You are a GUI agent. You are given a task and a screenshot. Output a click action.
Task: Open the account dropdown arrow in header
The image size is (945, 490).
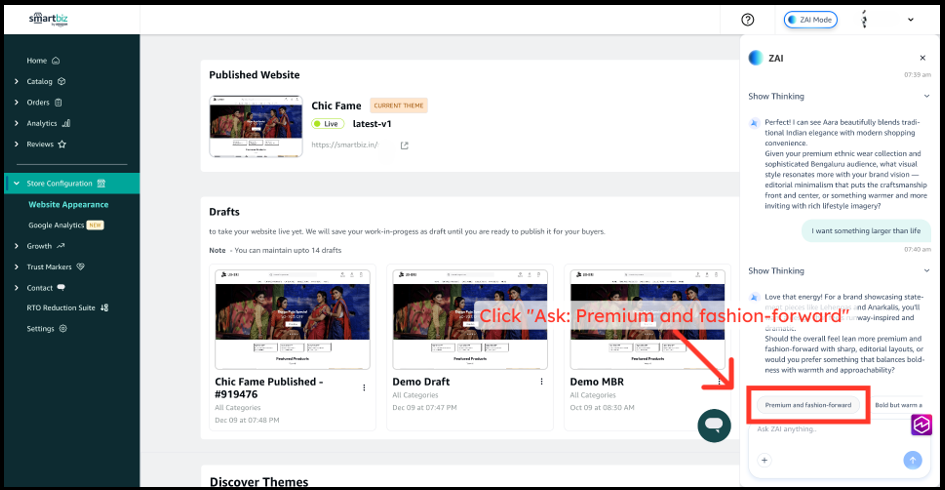(x=910, y=19)
